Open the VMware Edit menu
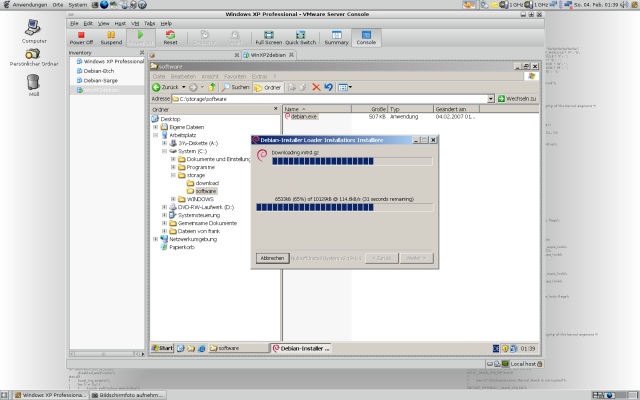Screen dimensions: 640x400 [88, 23]
